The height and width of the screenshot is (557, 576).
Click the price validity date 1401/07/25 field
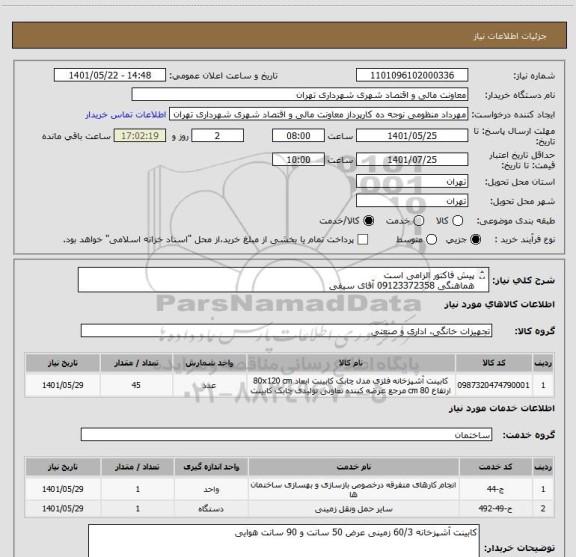pos(412,159)
